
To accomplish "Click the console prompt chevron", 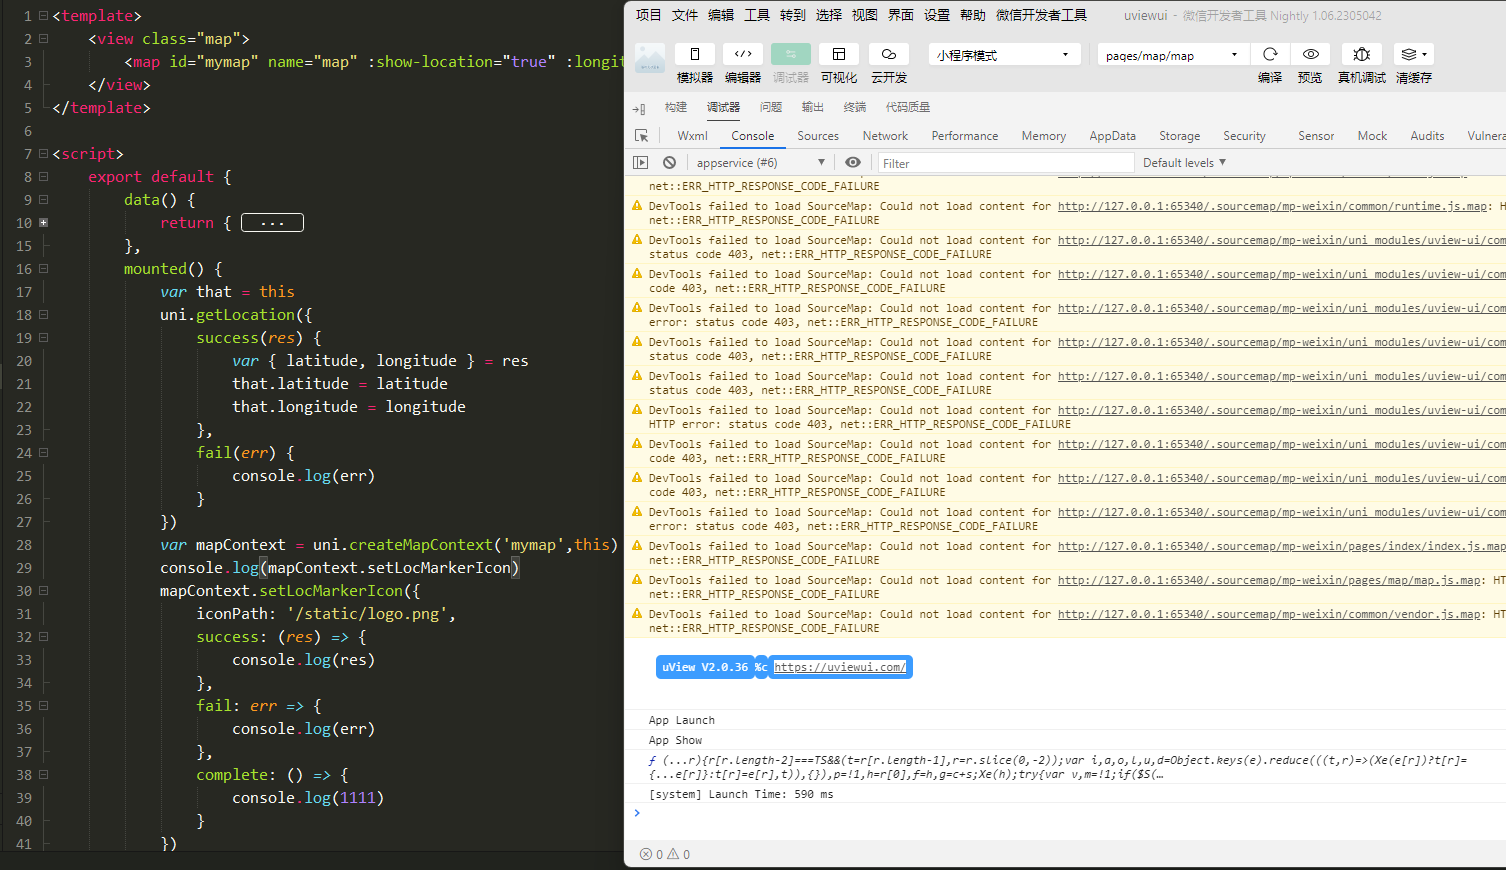I will pos(637,812).
